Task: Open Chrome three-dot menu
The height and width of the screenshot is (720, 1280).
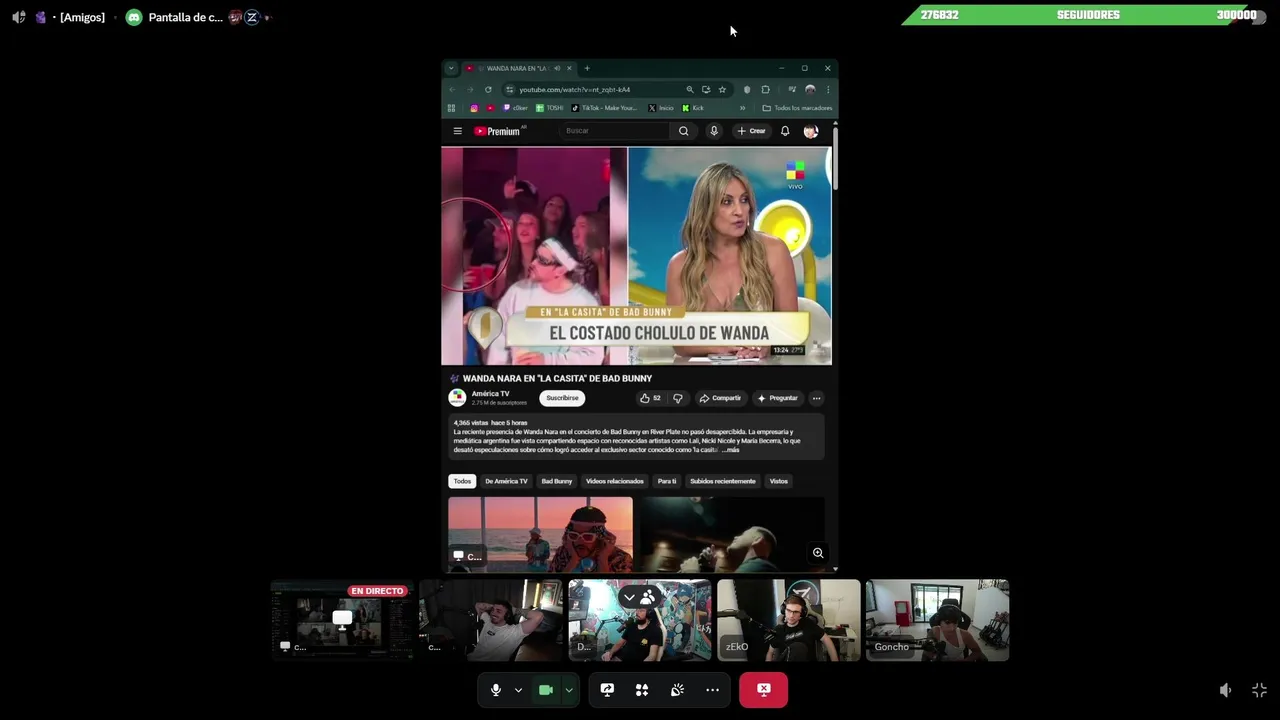Action: click(827, 89)
